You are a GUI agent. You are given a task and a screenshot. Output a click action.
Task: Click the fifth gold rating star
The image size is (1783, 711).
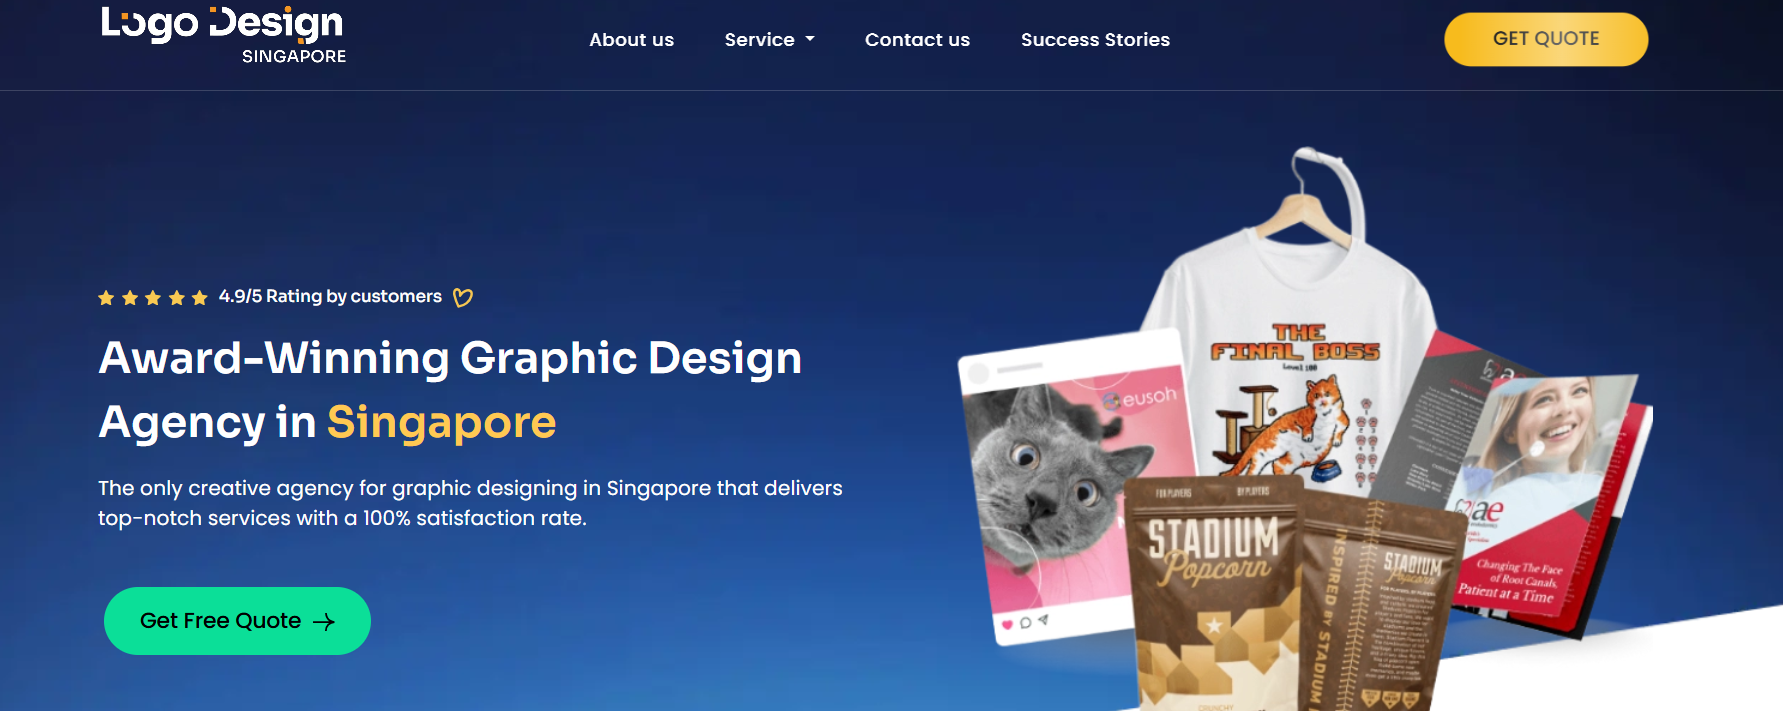(199, 298)
